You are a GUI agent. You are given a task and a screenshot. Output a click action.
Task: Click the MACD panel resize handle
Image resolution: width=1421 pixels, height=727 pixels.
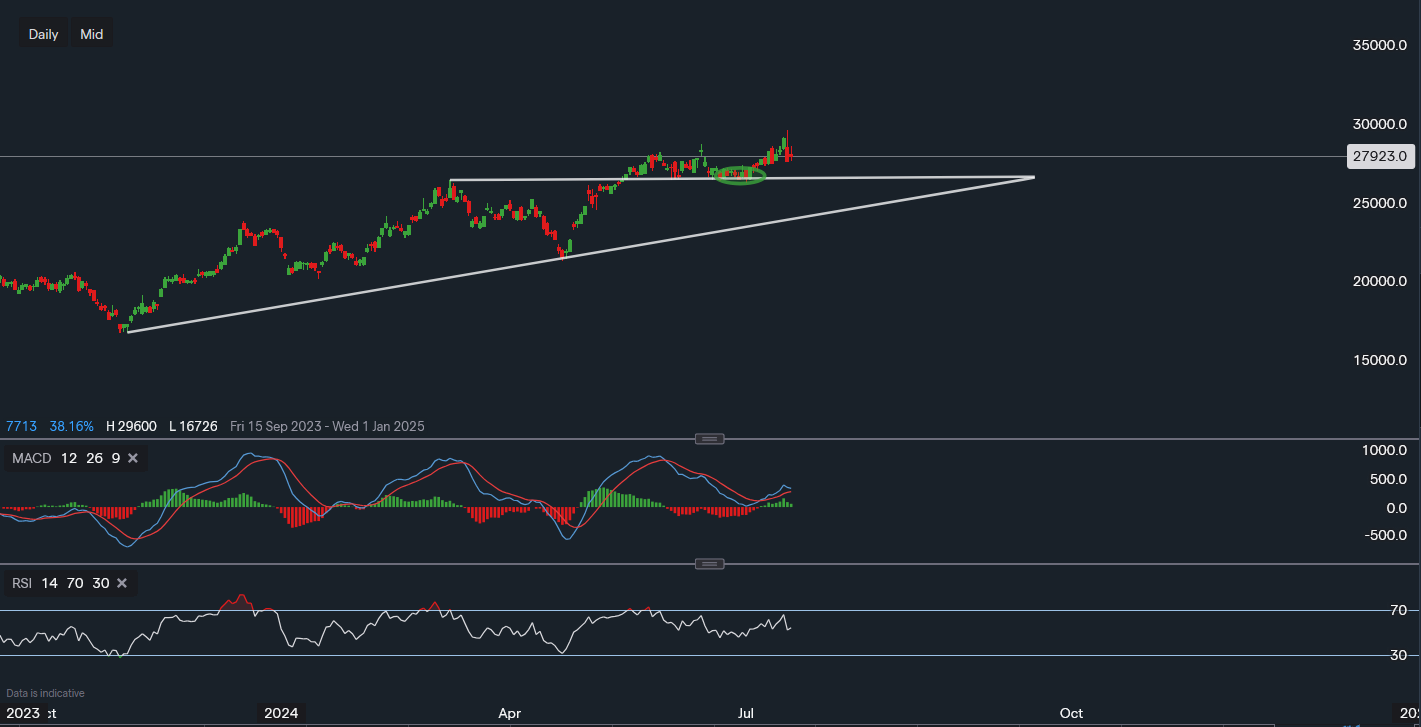pos(709,438)
